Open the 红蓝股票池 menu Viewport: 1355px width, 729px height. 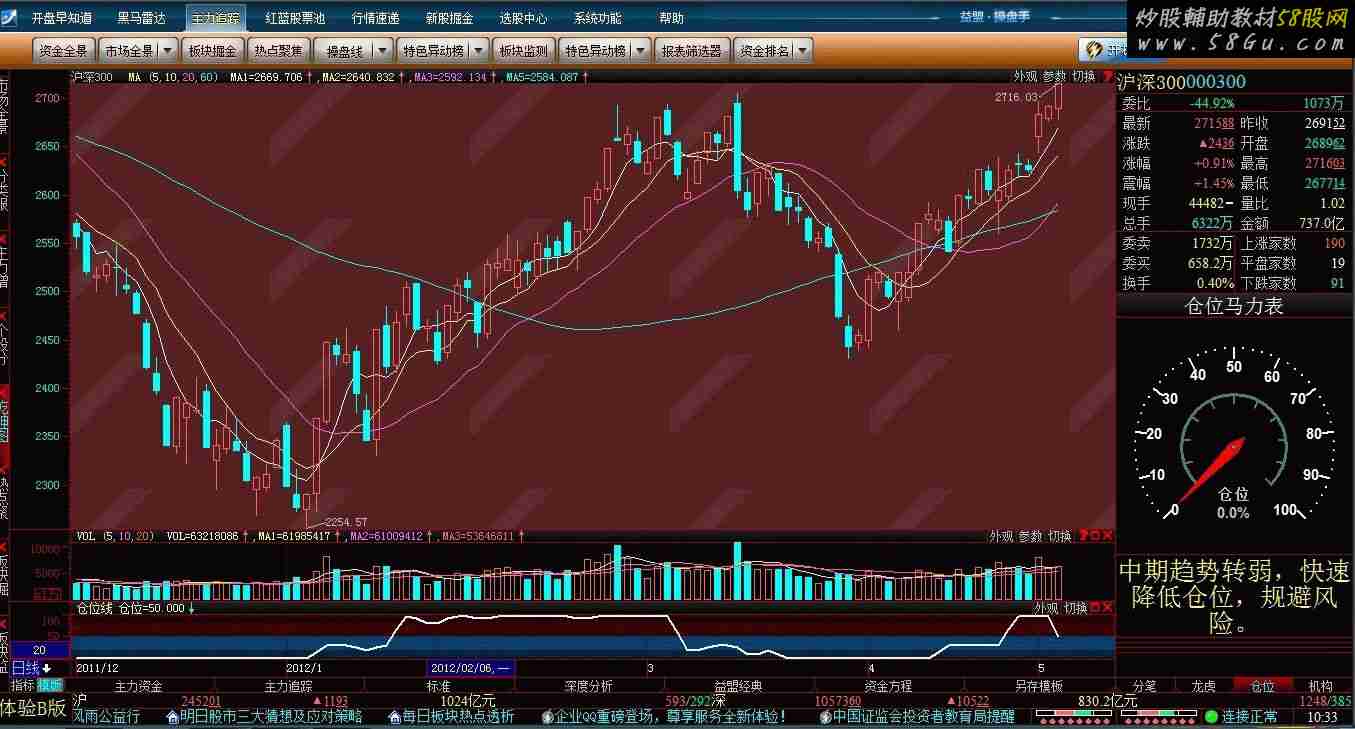click(295, 18)
